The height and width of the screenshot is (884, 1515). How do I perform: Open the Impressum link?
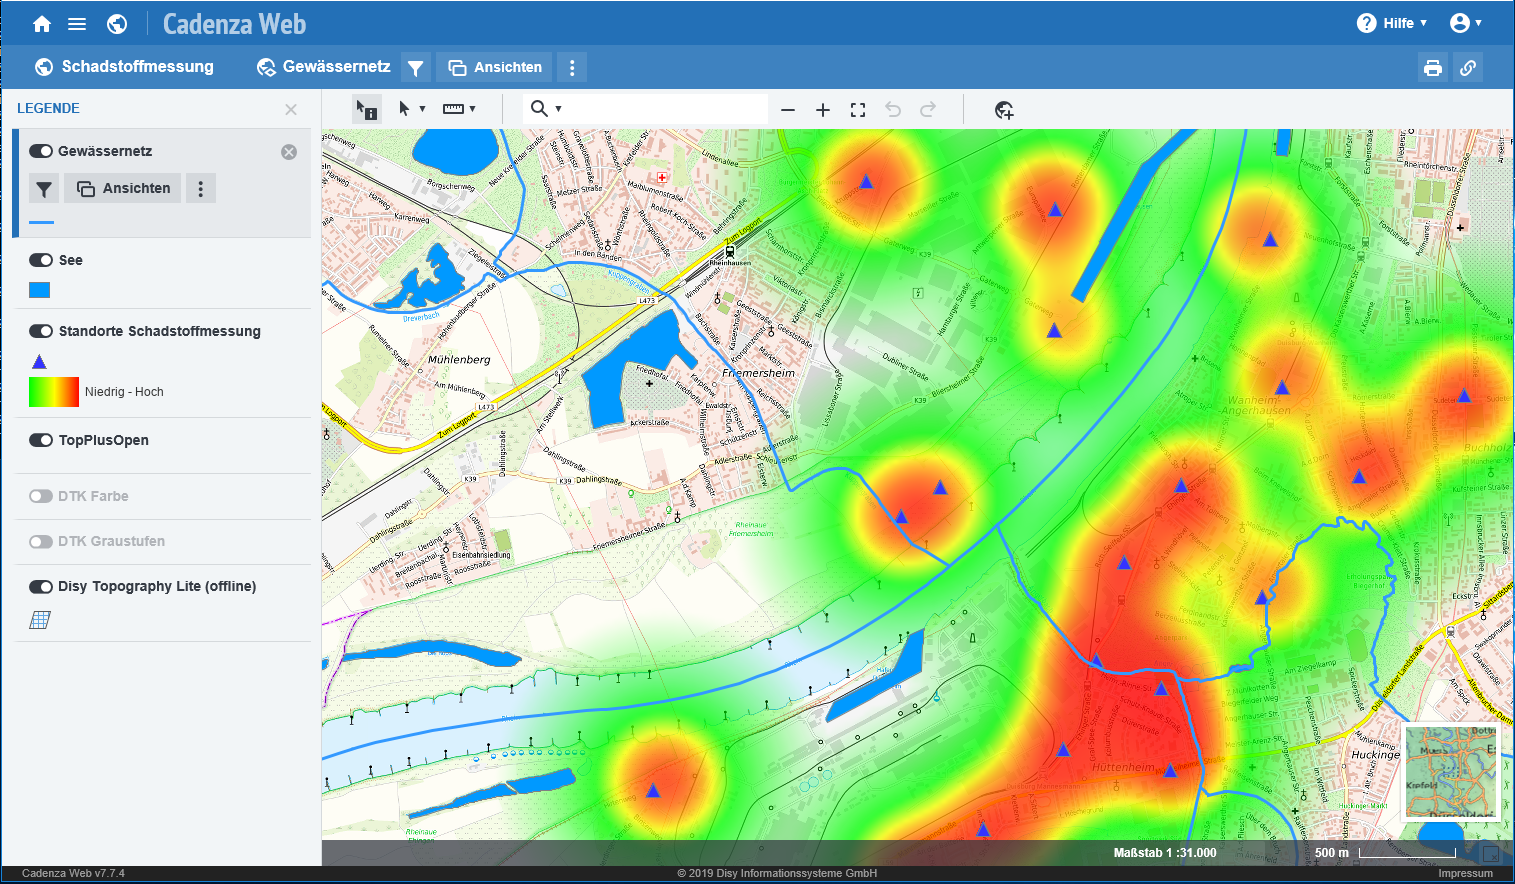(x=1465, y=873)
